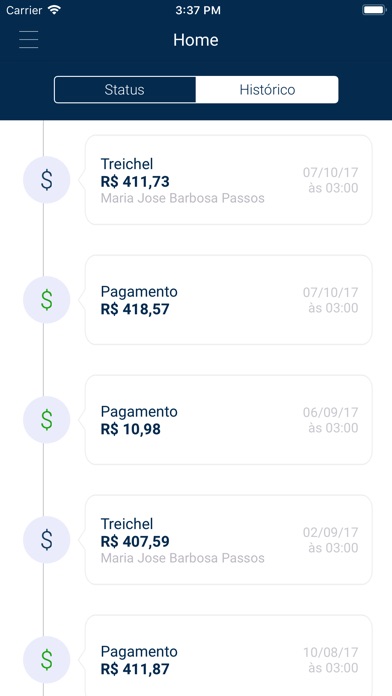Open the Pagamento R$ 411,87 card

coord(228,656)
